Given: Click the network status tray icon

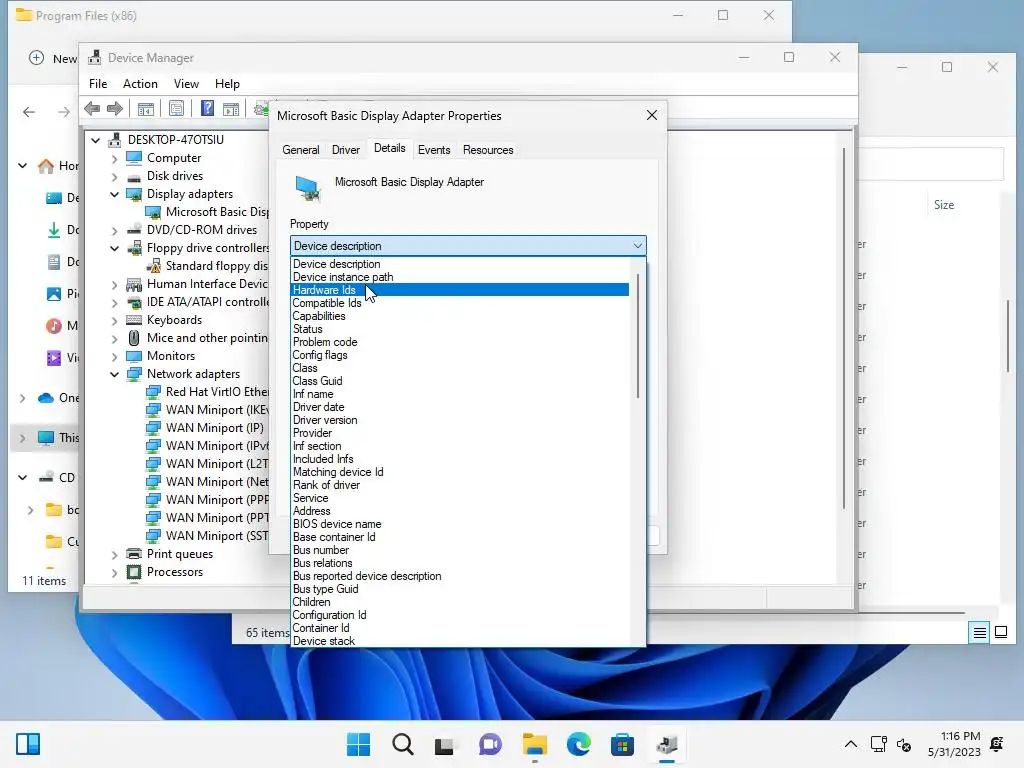Looking at the screenshot, I should (878, 744).
